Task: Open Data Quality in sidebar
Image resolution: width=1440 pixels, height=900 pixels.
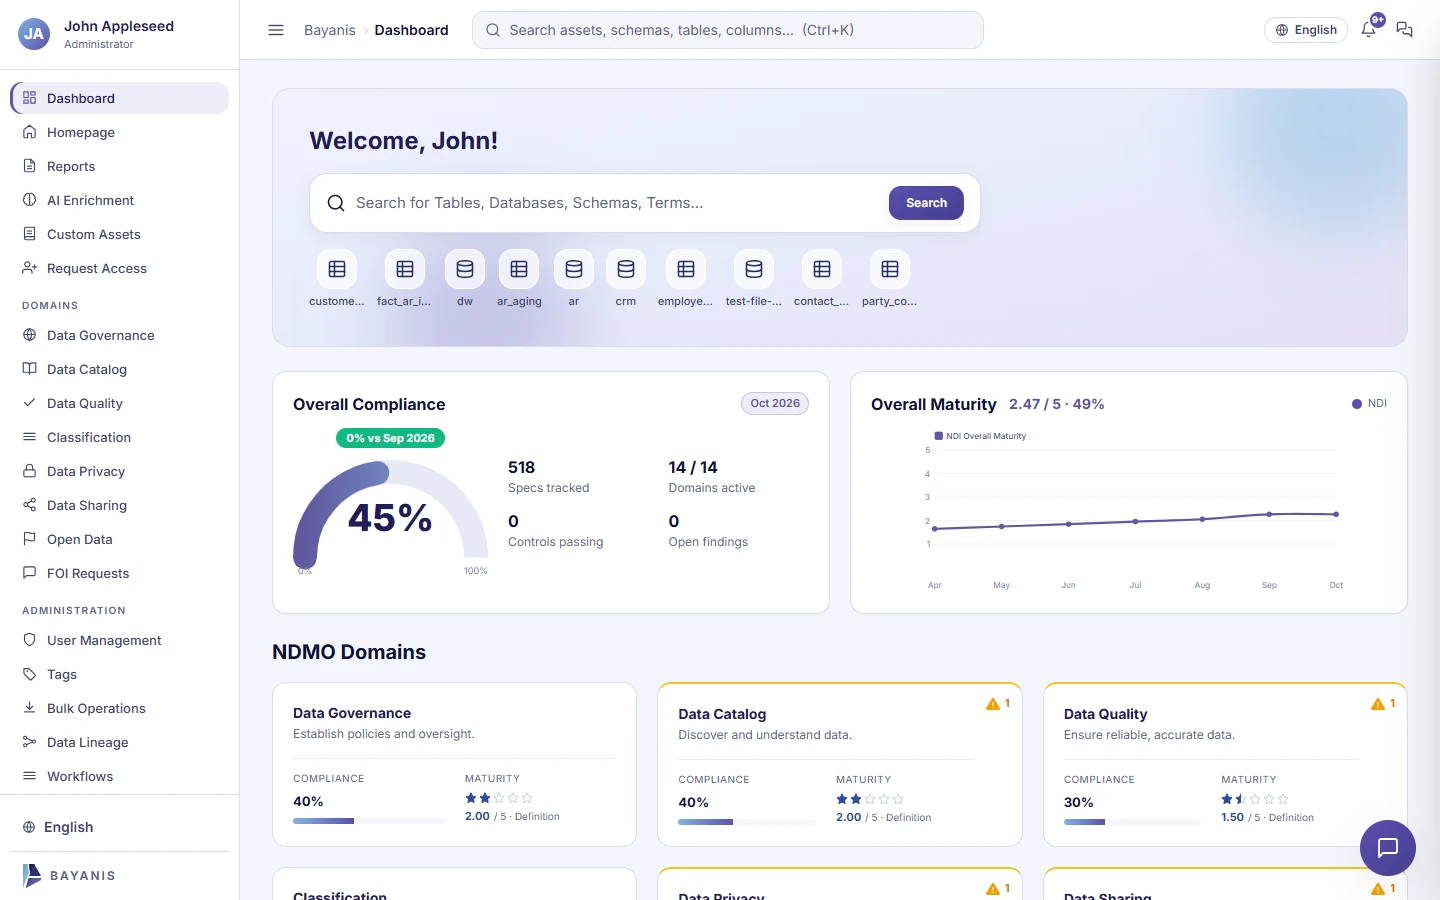Action: coord(120,403)
